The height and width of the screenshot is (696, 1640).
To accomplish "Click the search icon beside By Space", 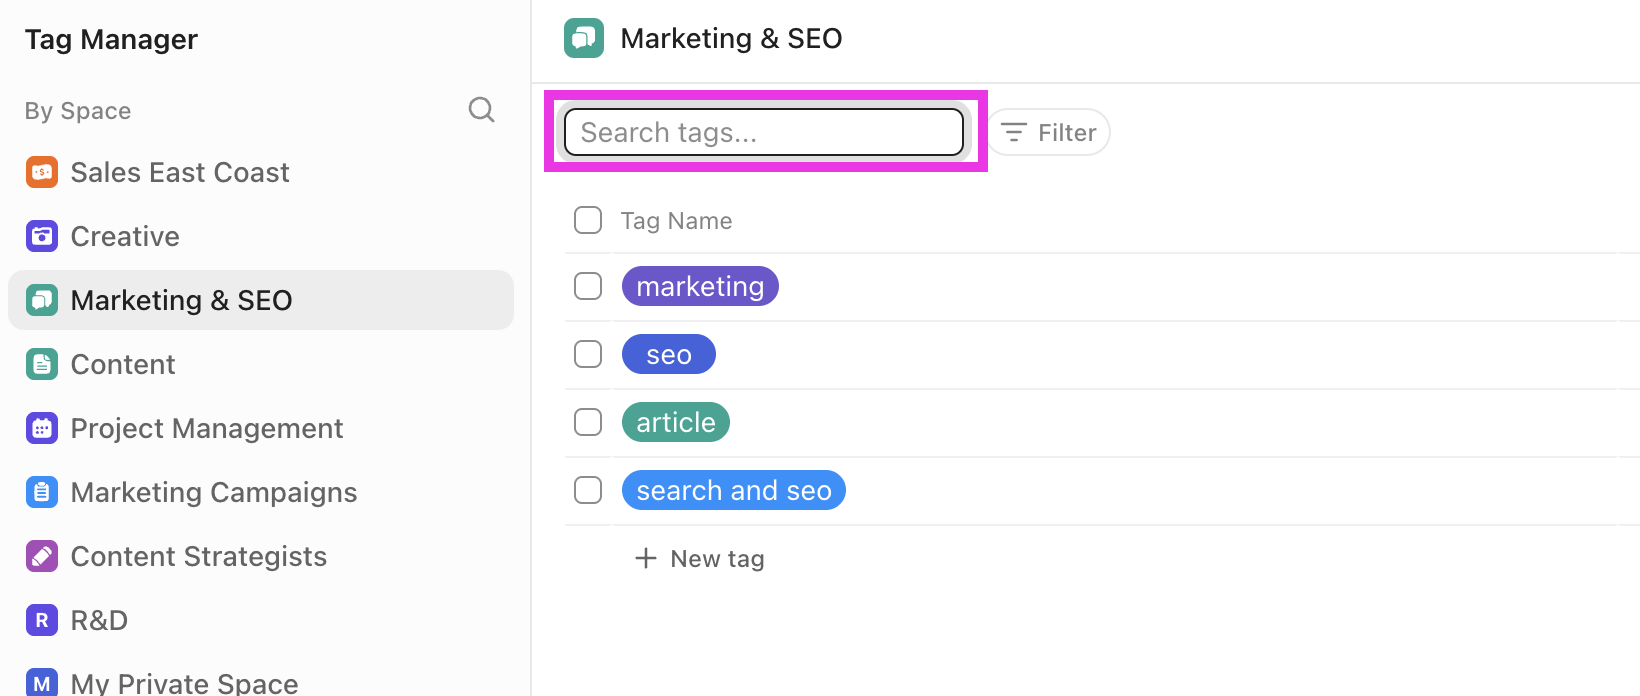I will tap(481, 110).
